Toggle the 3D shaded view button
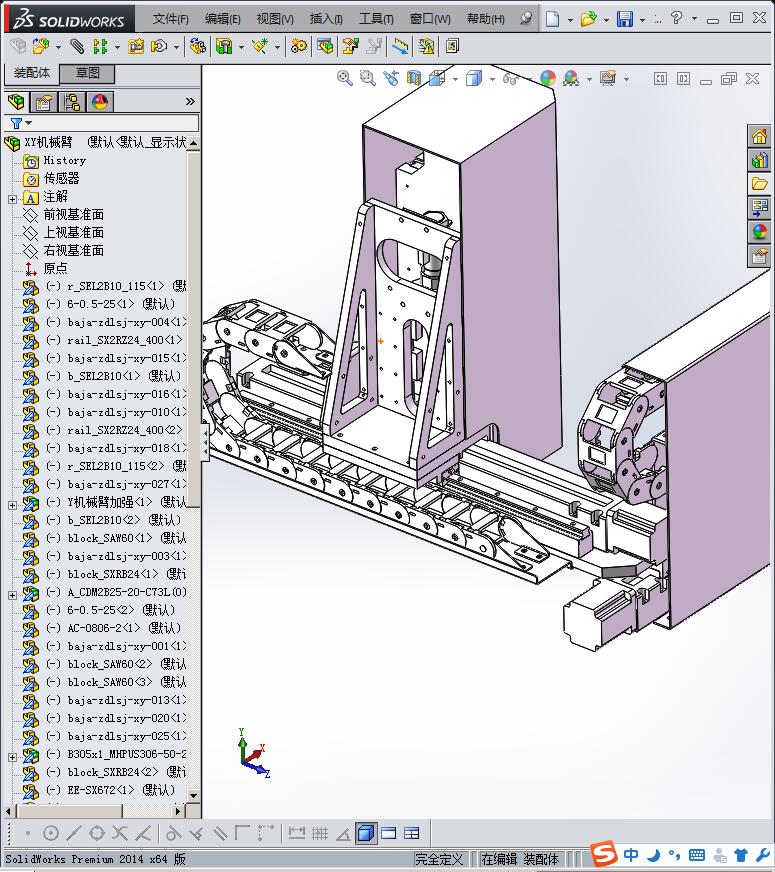The image size is (775, 872). pos(366,833)
